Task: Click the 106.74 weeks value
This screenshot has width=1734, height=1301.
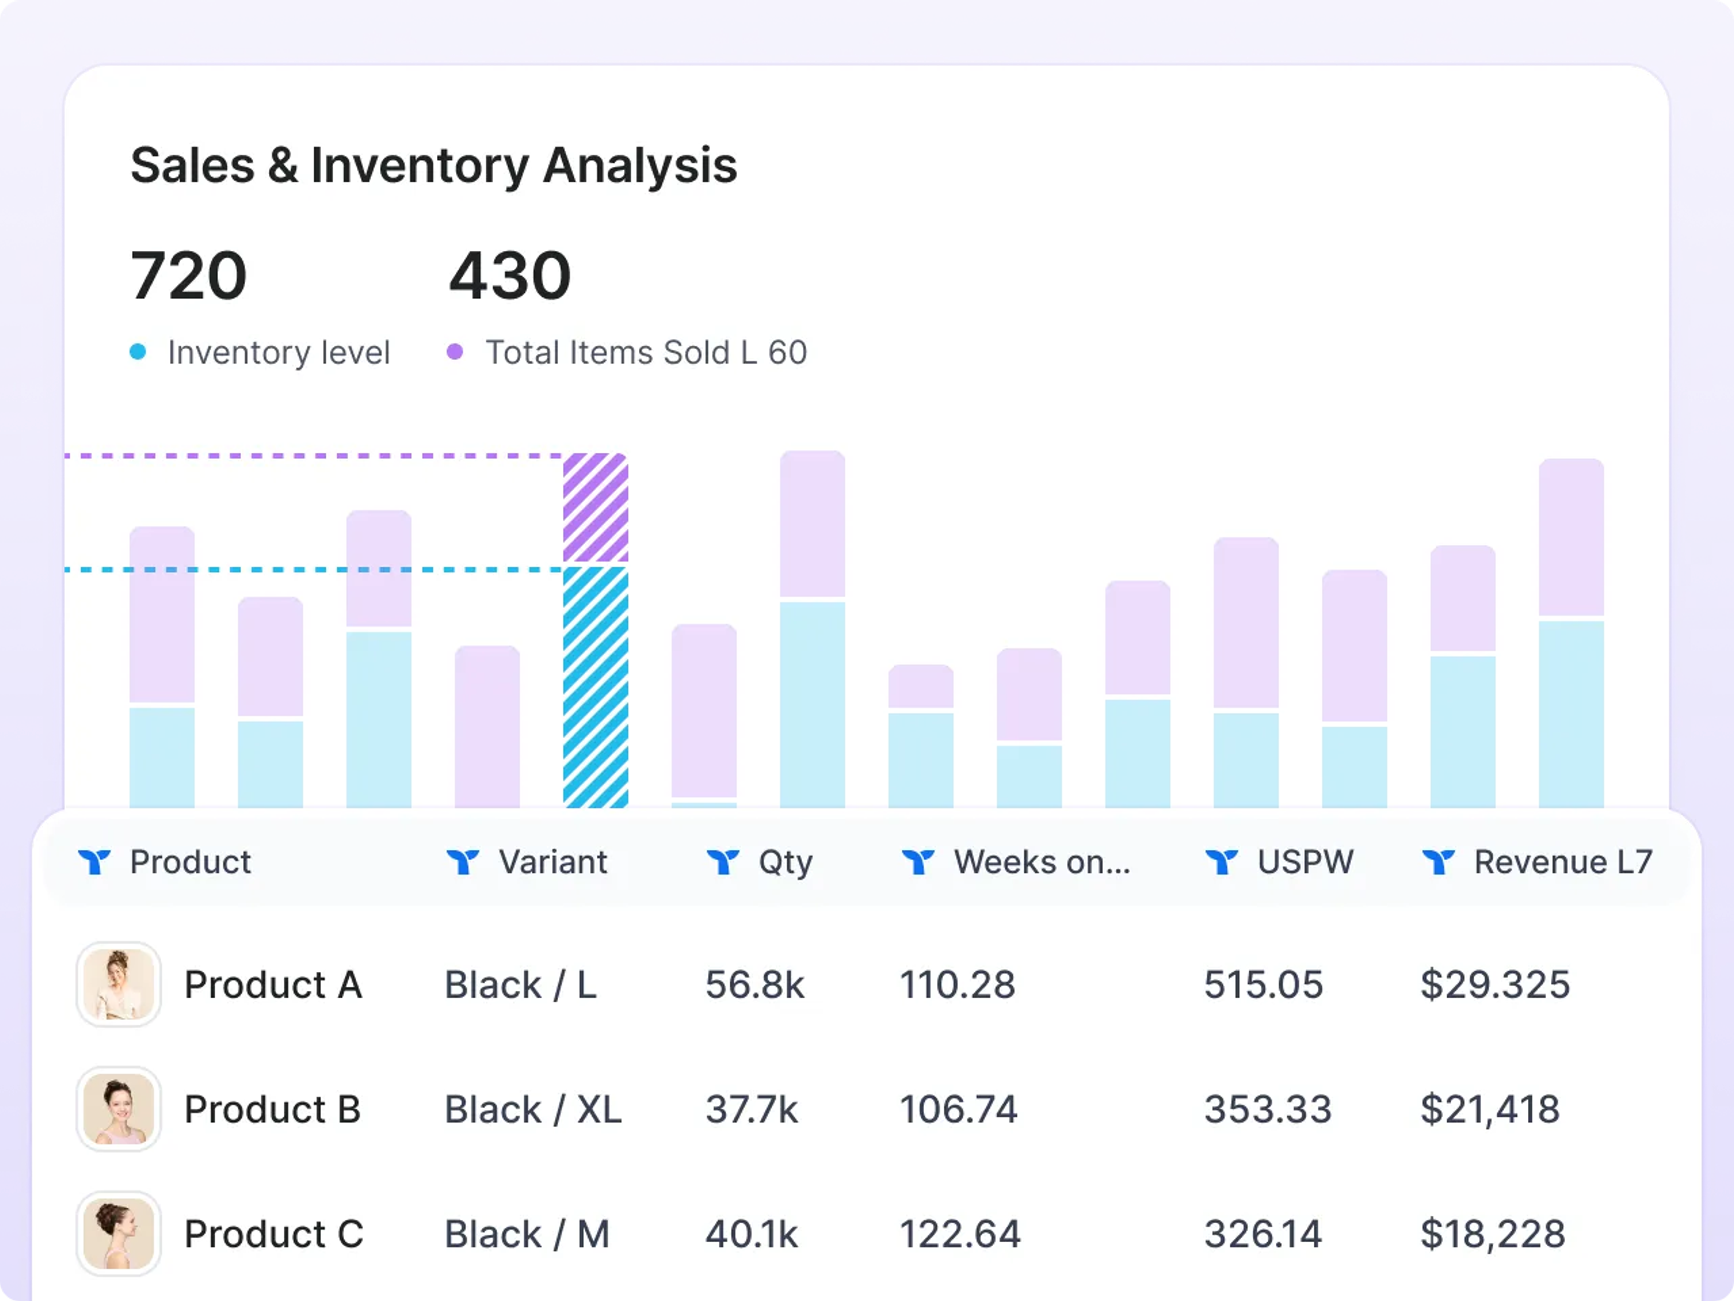Action: 959,1109
